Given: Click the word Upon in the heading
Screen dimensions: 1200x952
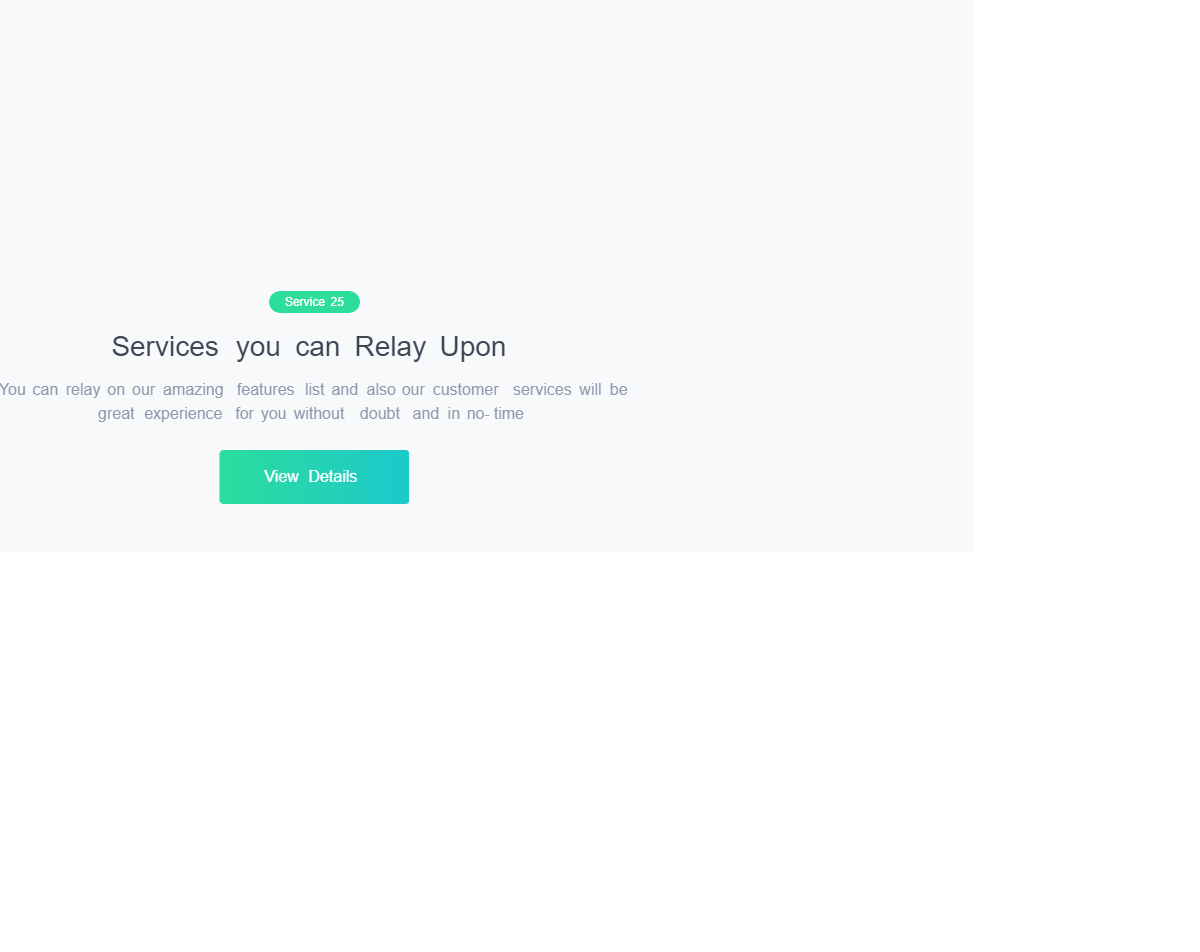Looking at the screenshot, I should click(x=473, y=347).
